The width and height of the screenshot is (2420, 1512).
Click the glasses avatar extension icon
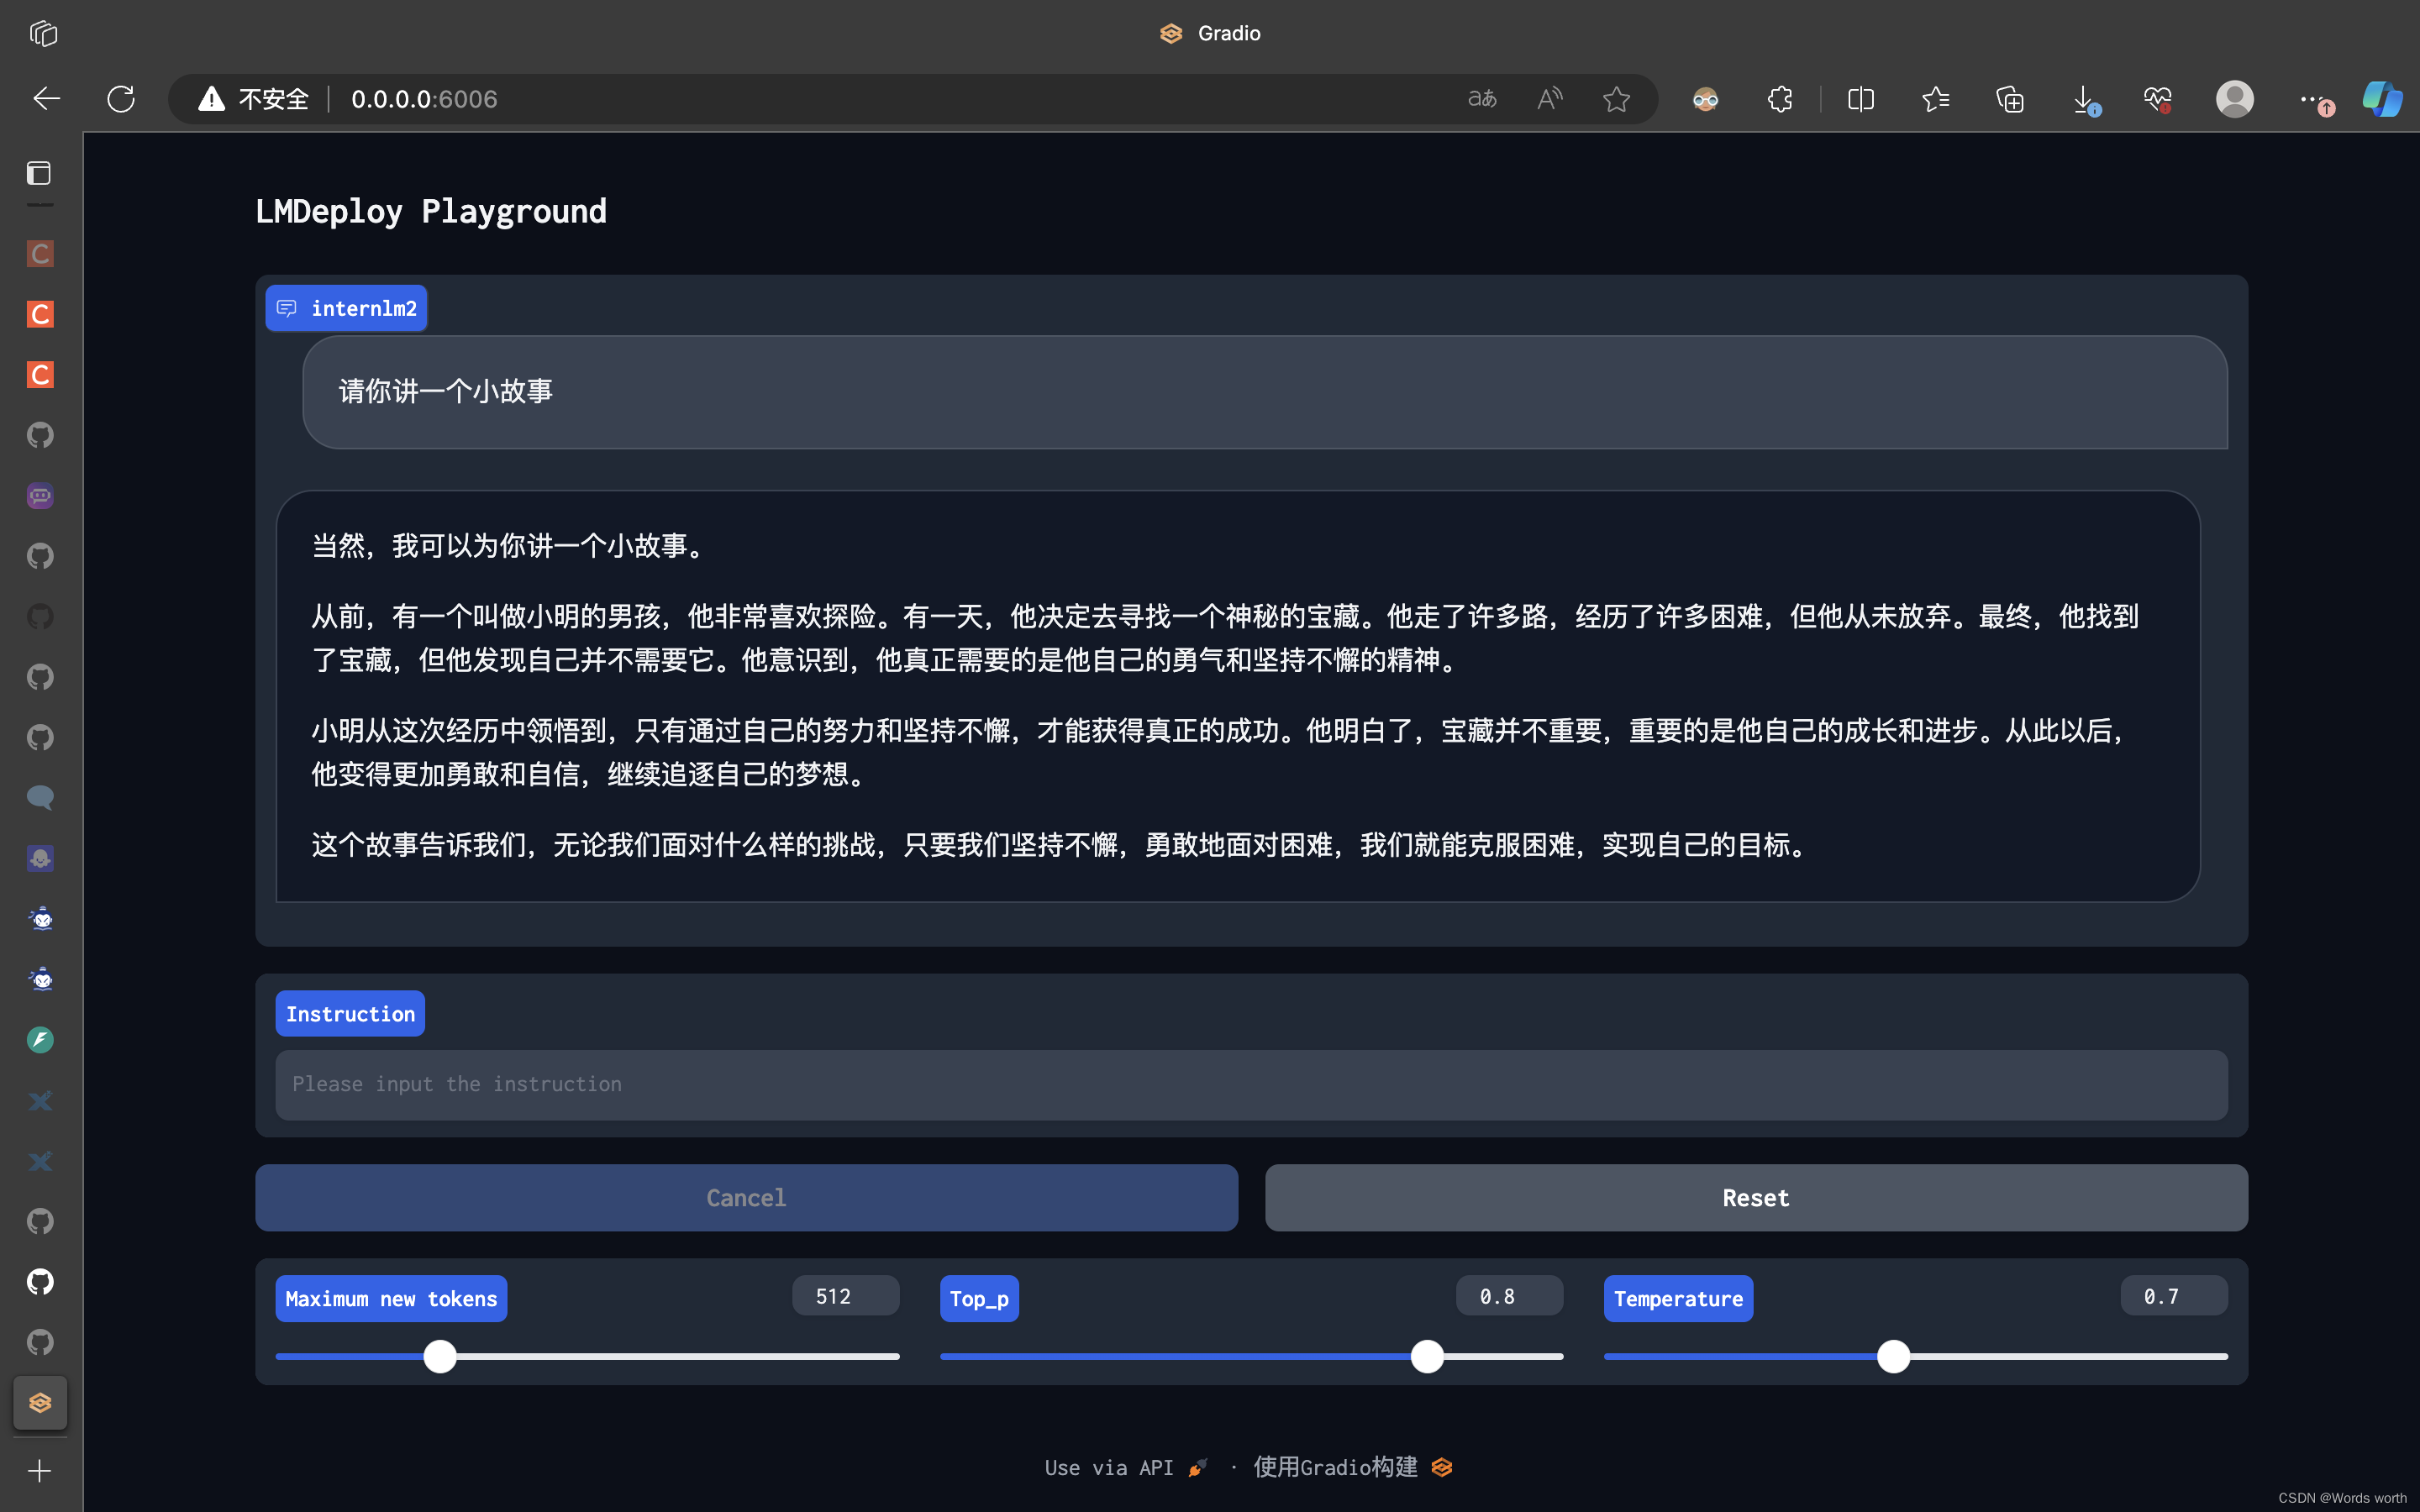[1705, 99]
